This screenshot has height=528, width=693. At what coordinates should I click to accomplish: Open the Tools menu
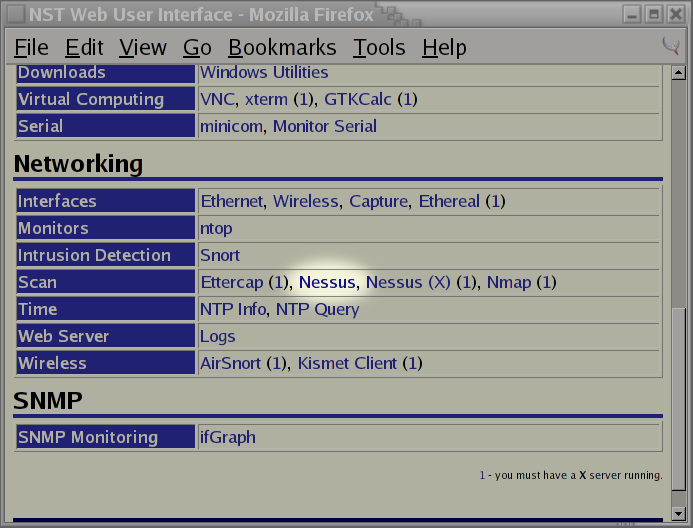(x=379, y=47)
